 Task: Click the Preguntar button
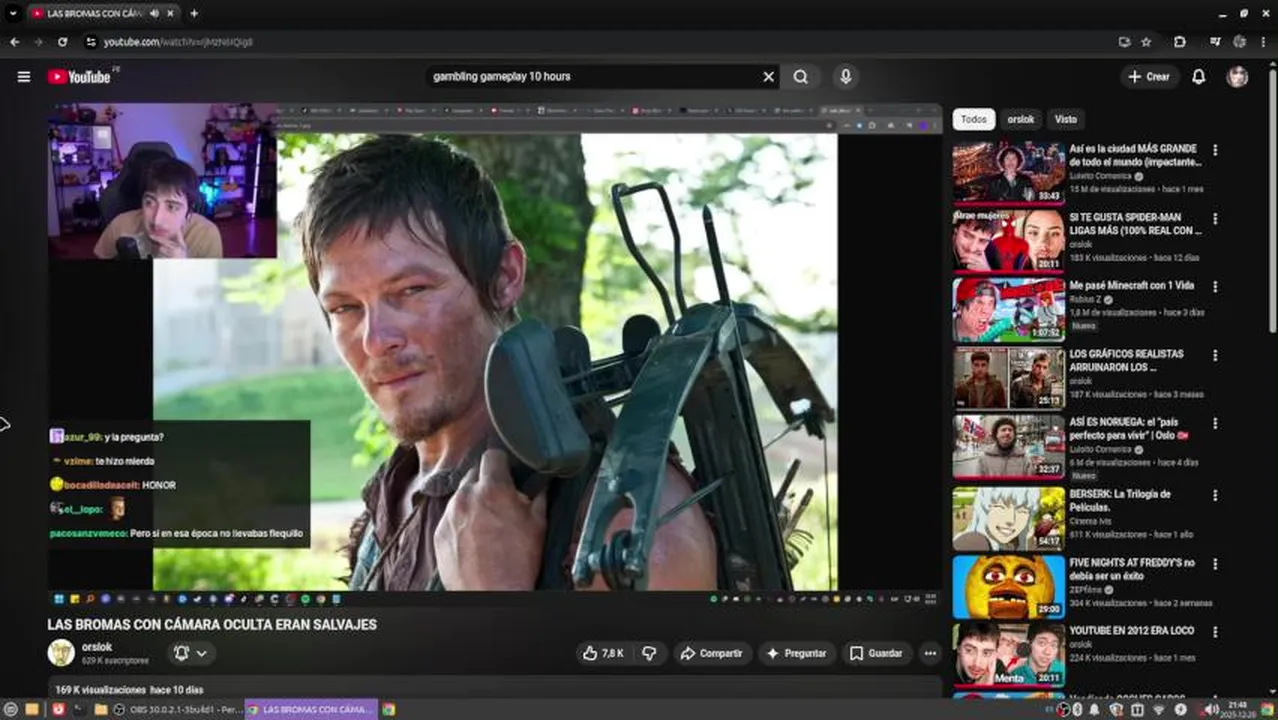[796, 653]
